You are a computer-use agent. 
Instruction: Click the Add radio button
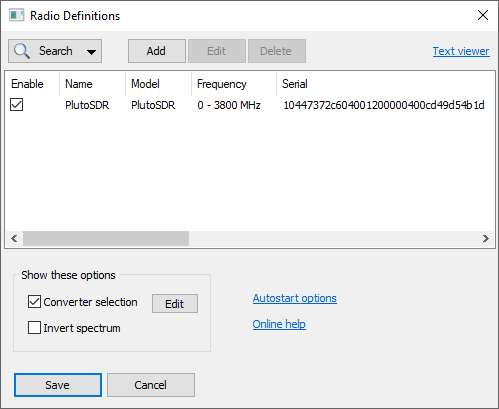(157, 51)
